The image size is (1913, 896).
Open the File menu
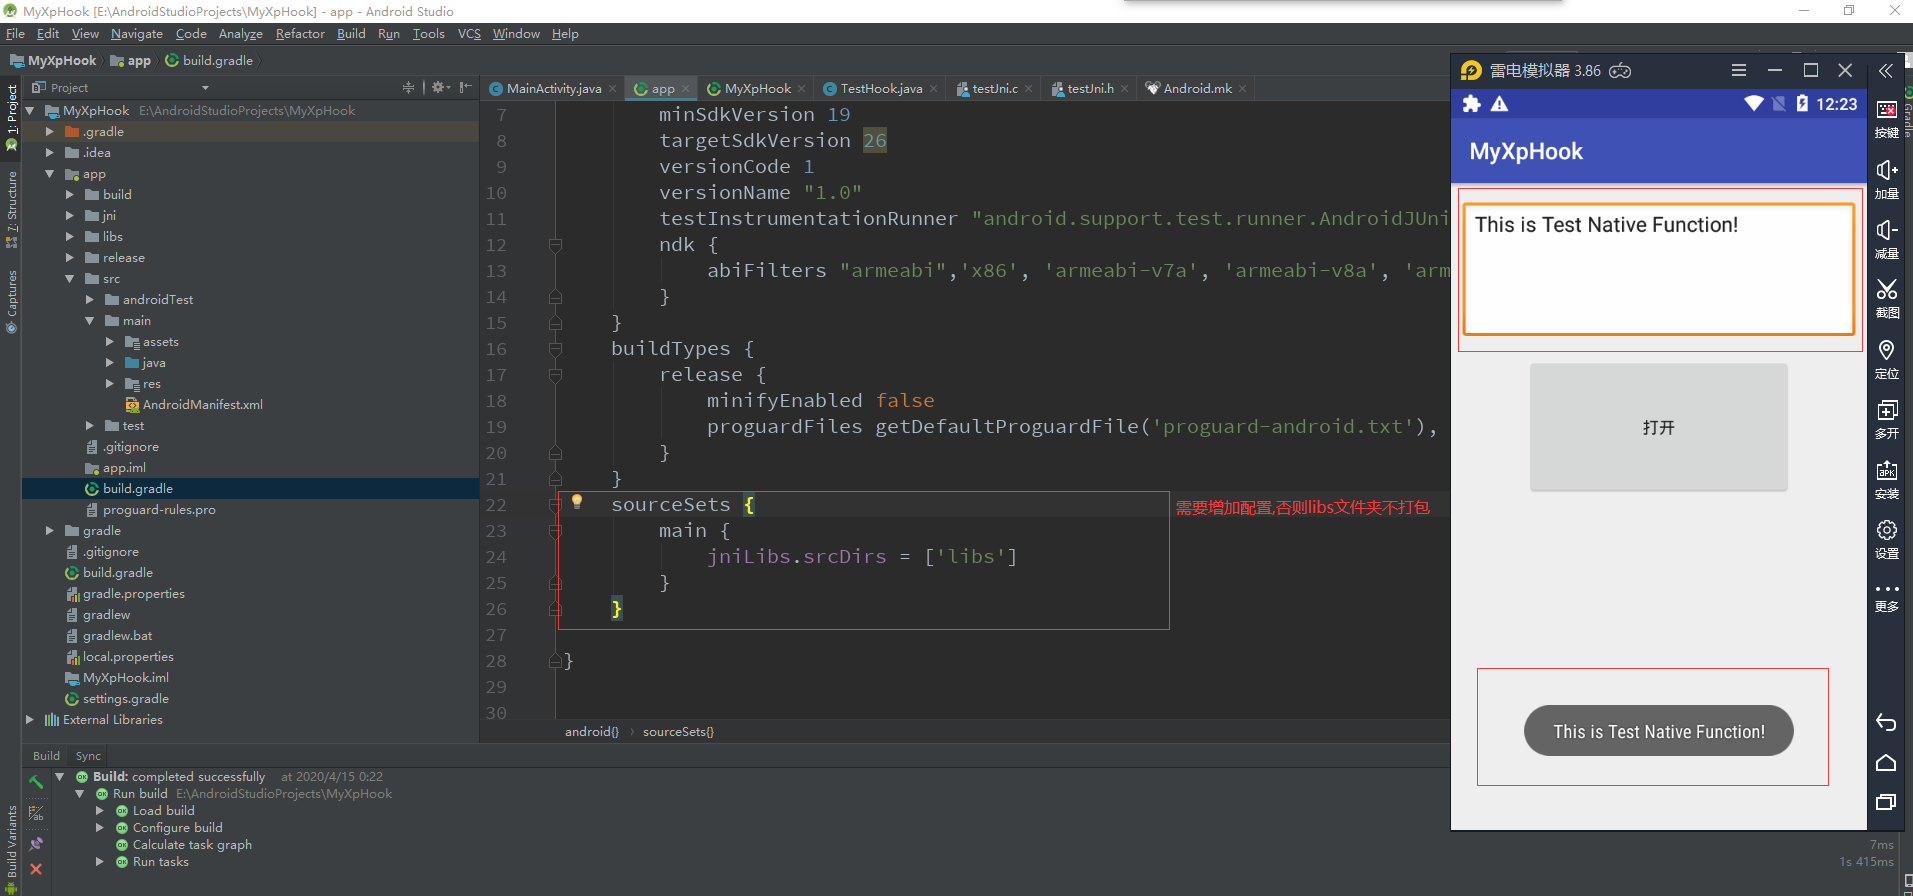pyautogui.click(x=15, y=34)
